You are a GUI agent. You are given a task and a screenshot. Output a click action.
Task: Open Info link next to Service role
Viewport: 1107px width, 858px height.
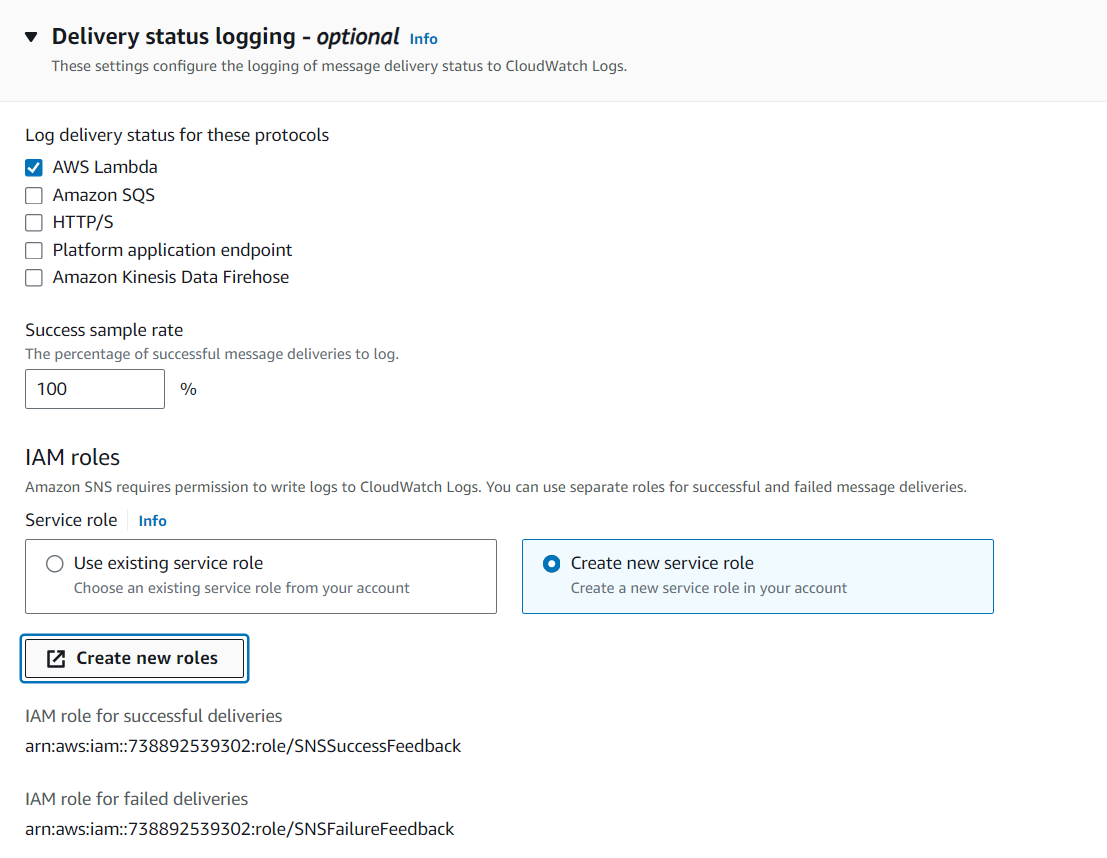click(152, 521)
